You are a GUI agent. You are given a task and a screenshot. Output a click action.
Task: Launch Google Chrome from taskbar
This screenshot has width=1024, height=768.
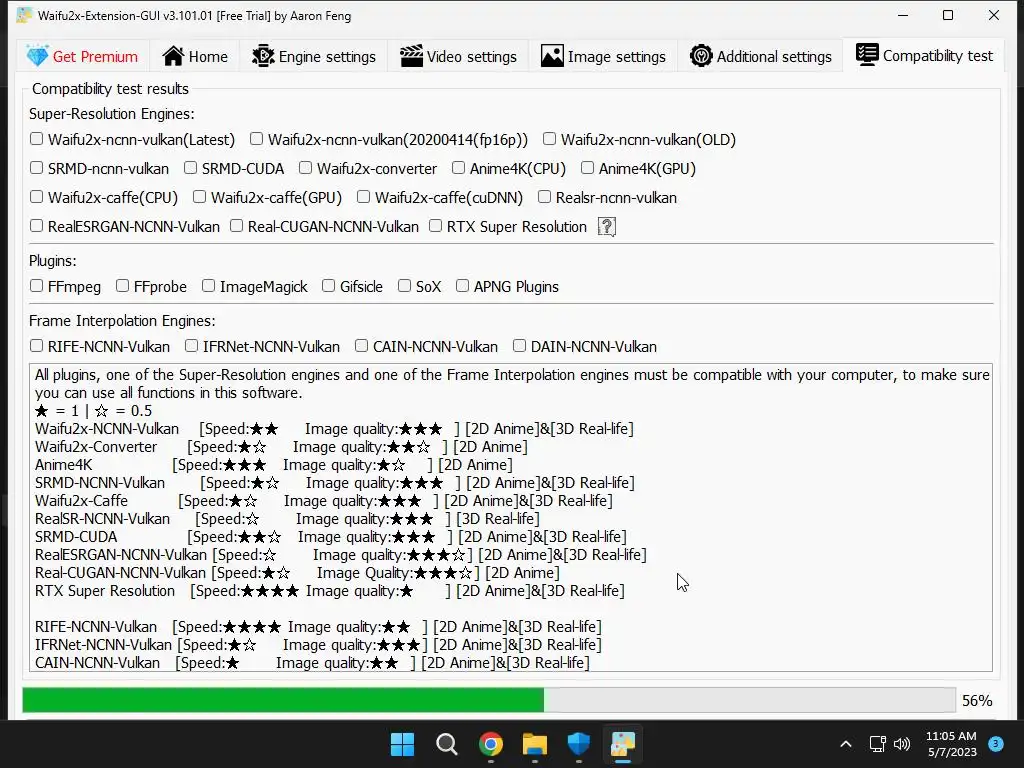click(x=490, y=744)
